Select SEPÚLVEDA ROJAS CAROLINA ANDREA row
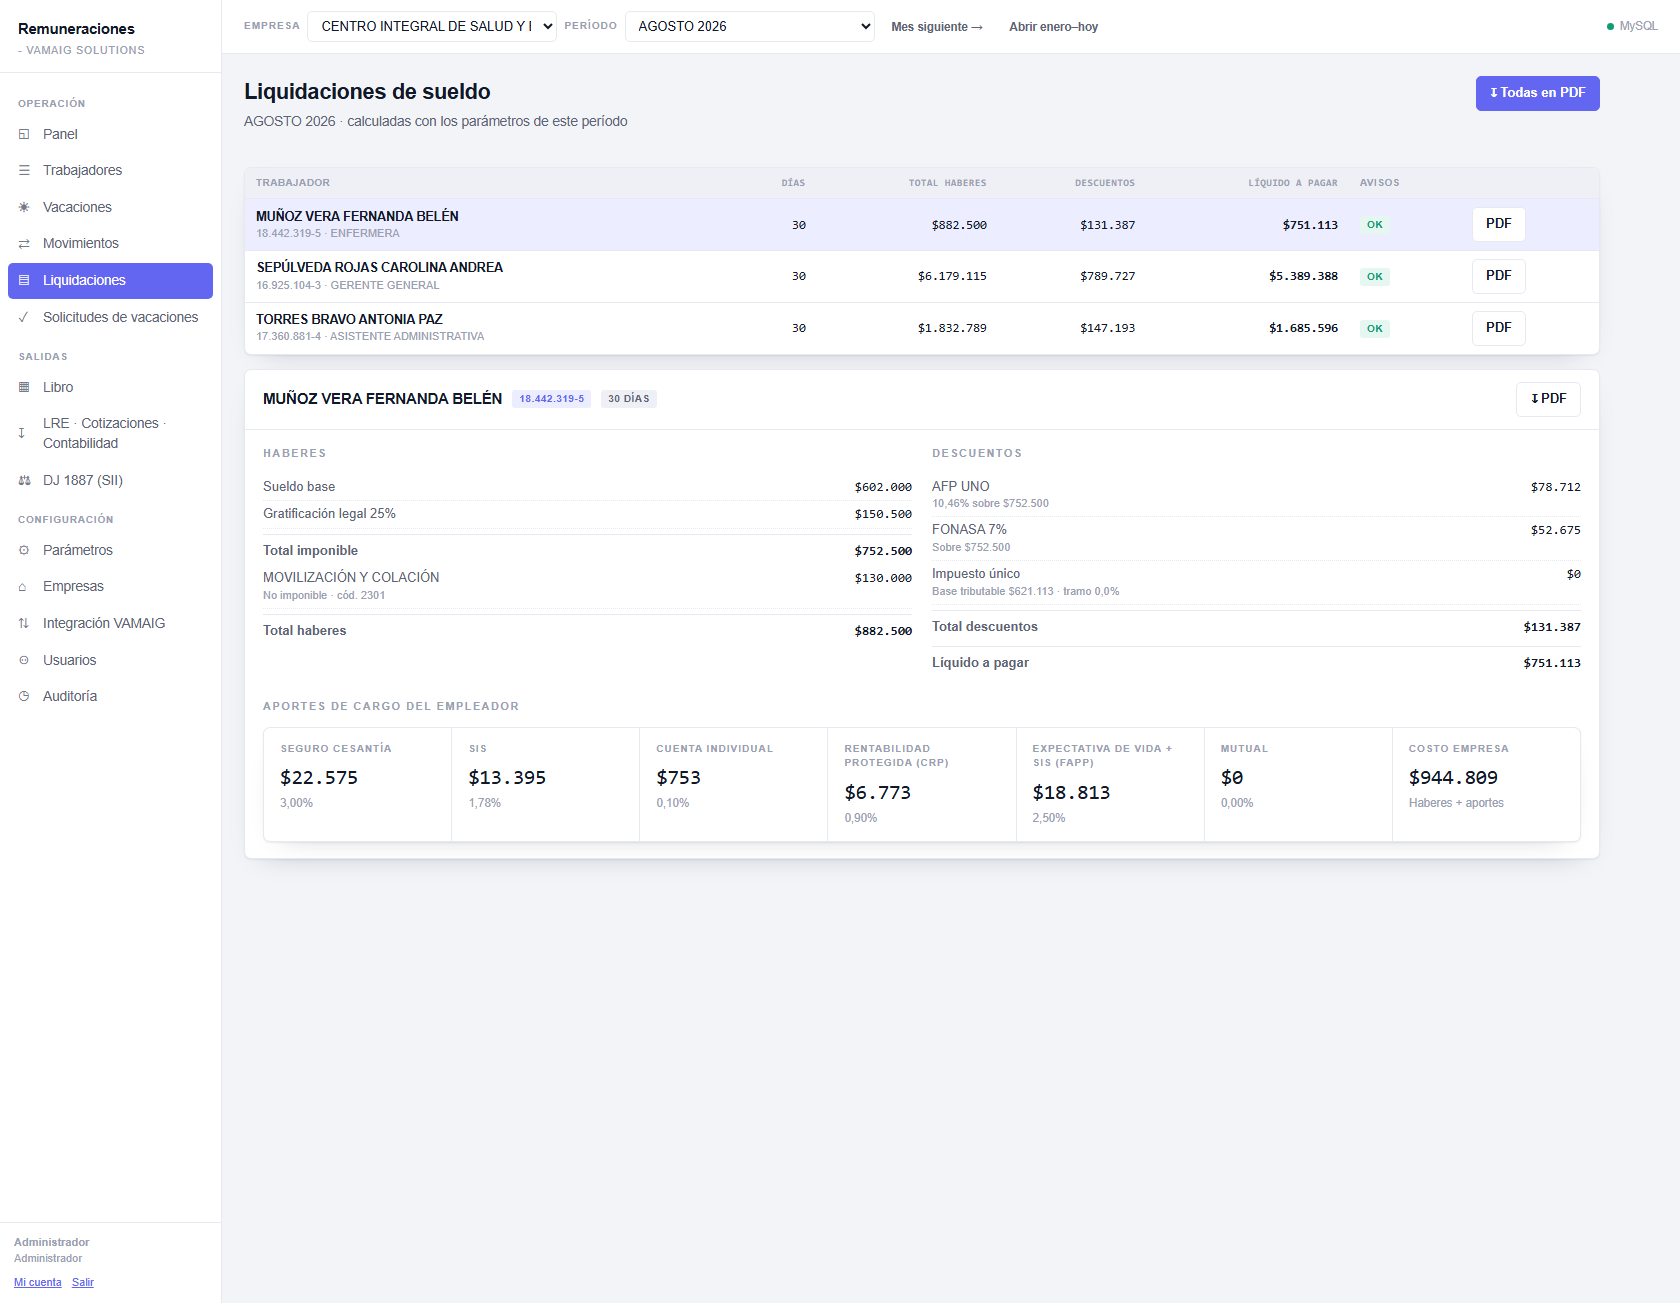The image size is (1680, 1303). (921, 276)
